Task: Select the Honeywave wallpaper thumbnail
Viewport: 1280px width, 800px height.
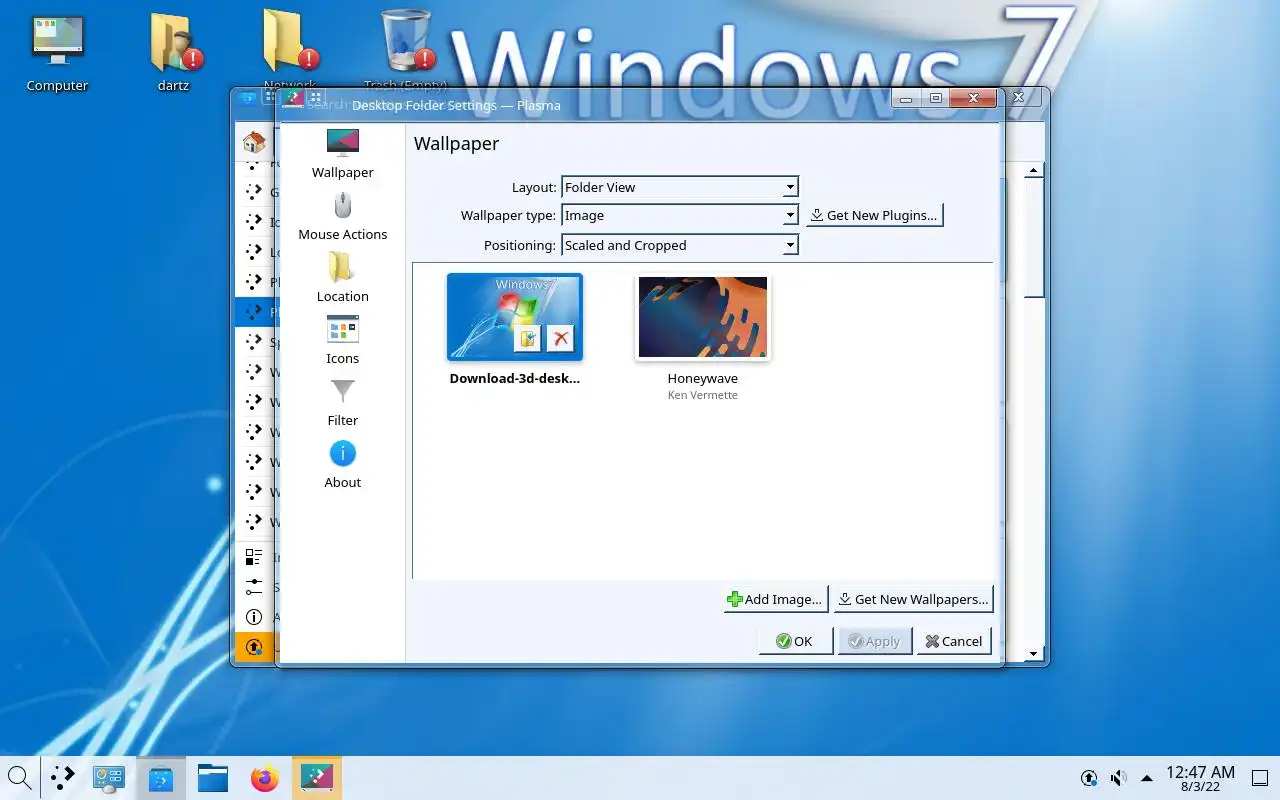Action: [x=703, y=317]
